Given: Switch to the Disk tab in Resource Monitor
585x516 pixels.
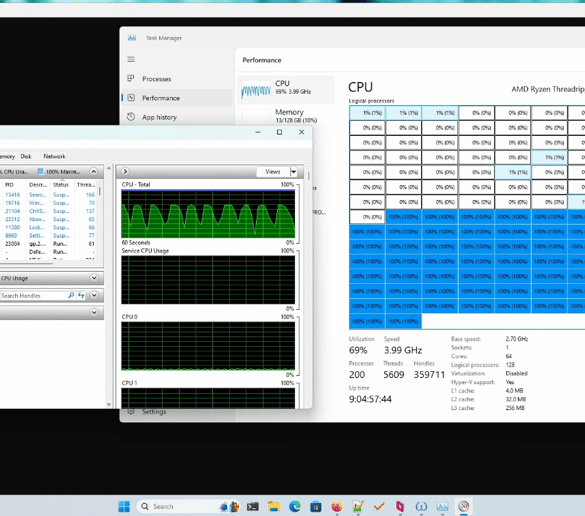Looking at the screenshot, I should (26, 156).
